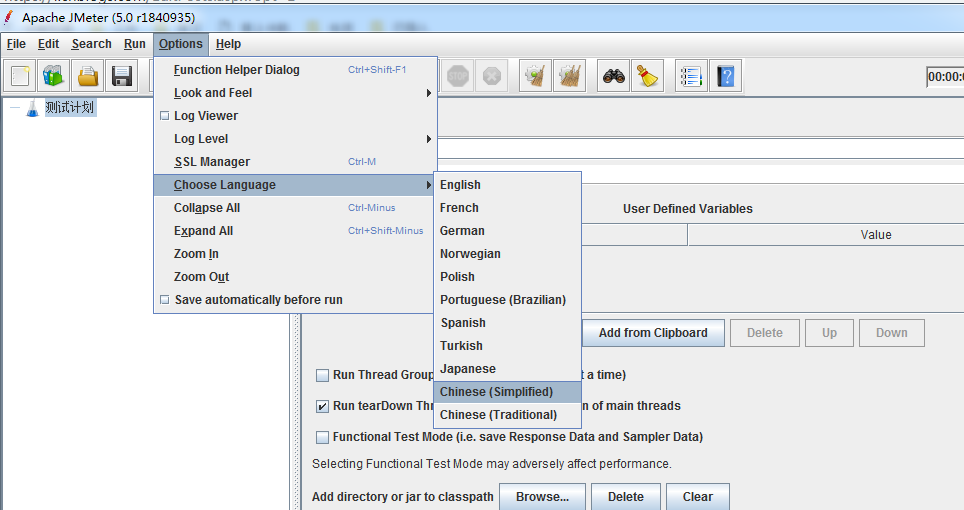Enable Functional Test Mode checkbox
The image size is (964, 510).
click(322, 437)
